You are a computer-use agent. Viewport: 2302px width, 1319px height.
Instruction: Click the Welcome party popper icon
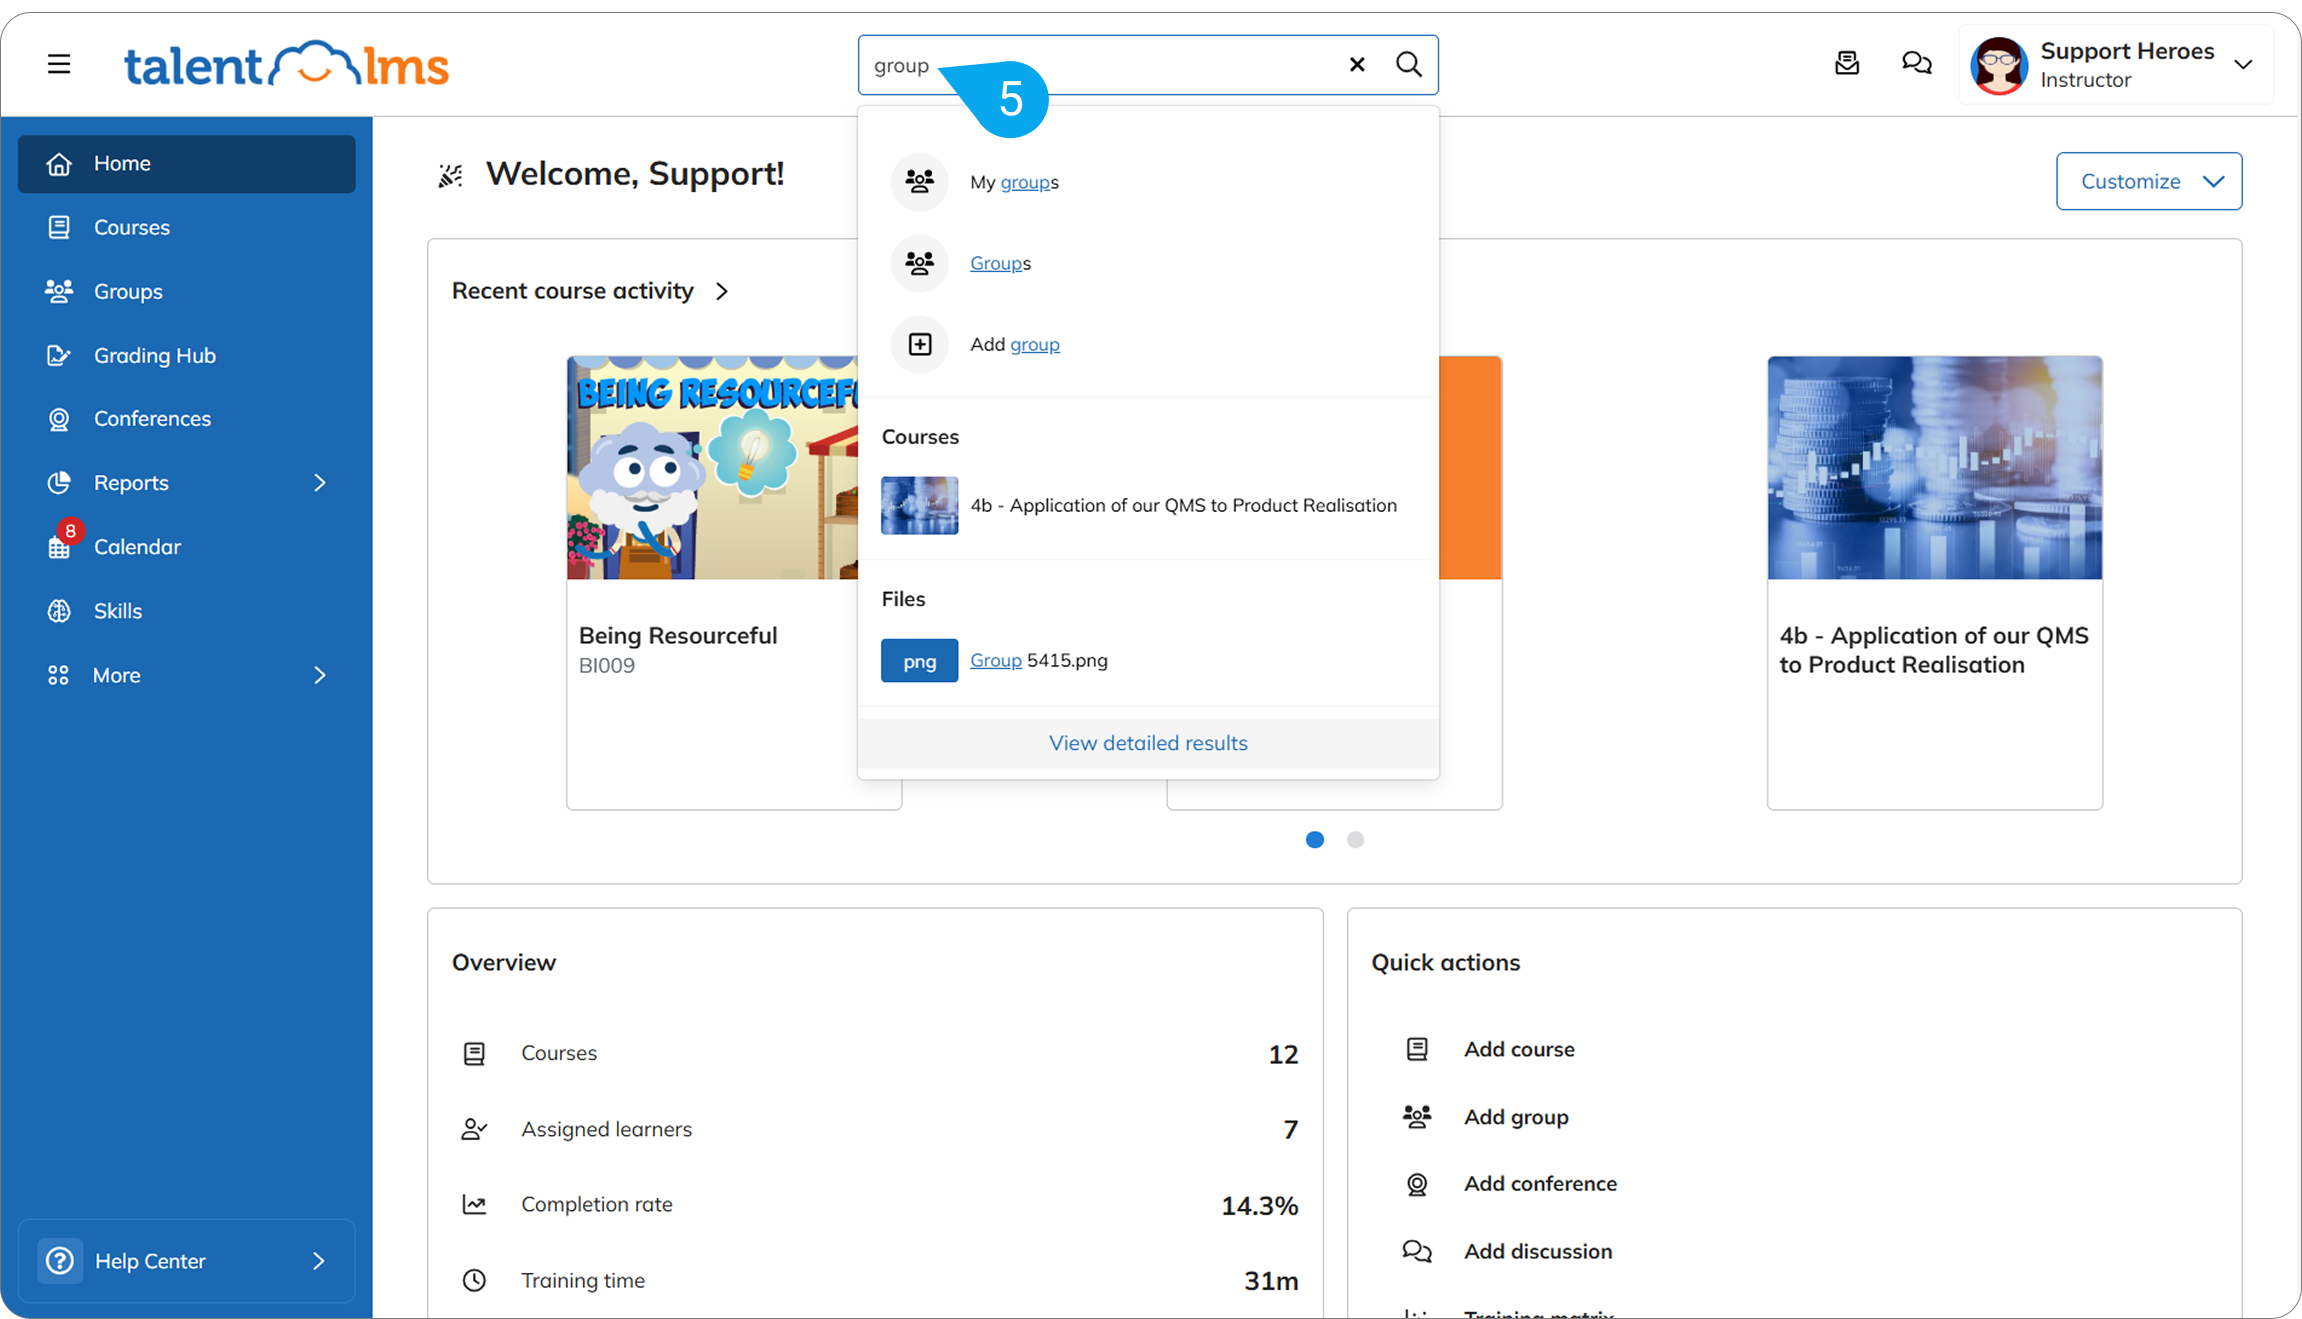click(451, 175)
